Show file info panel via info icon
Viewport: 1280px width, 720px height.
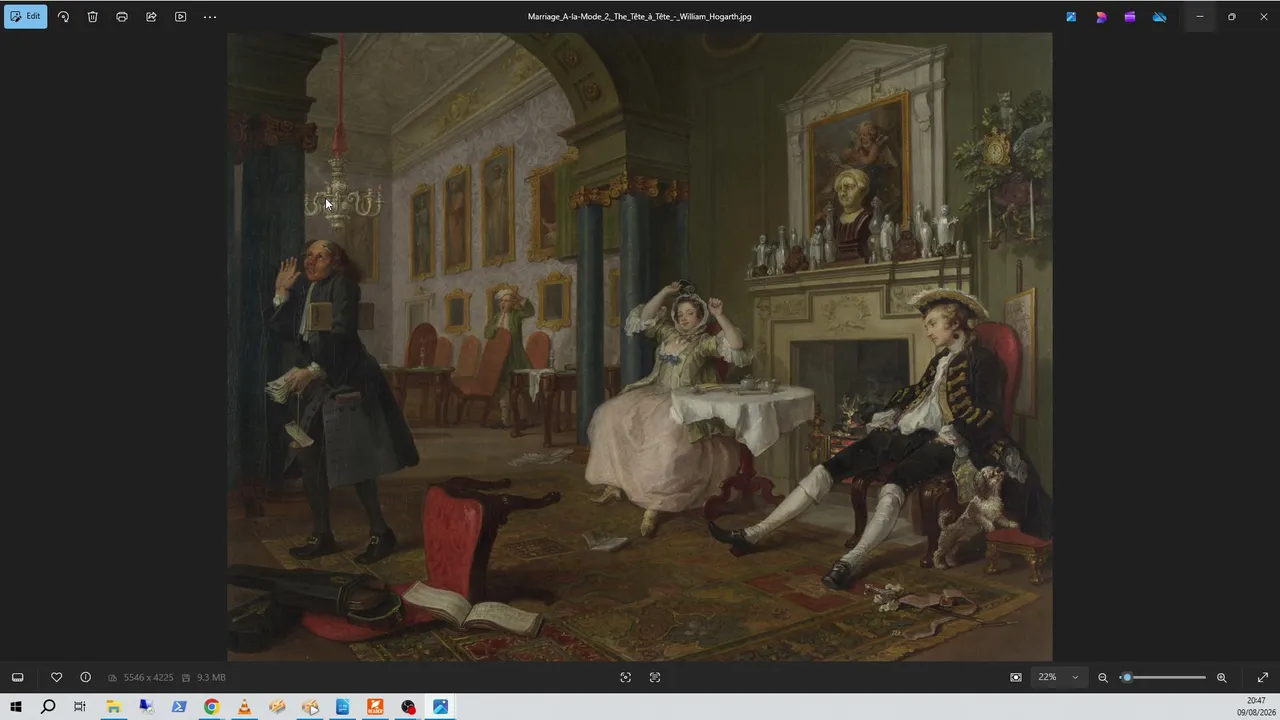click(x=85, y=677)
